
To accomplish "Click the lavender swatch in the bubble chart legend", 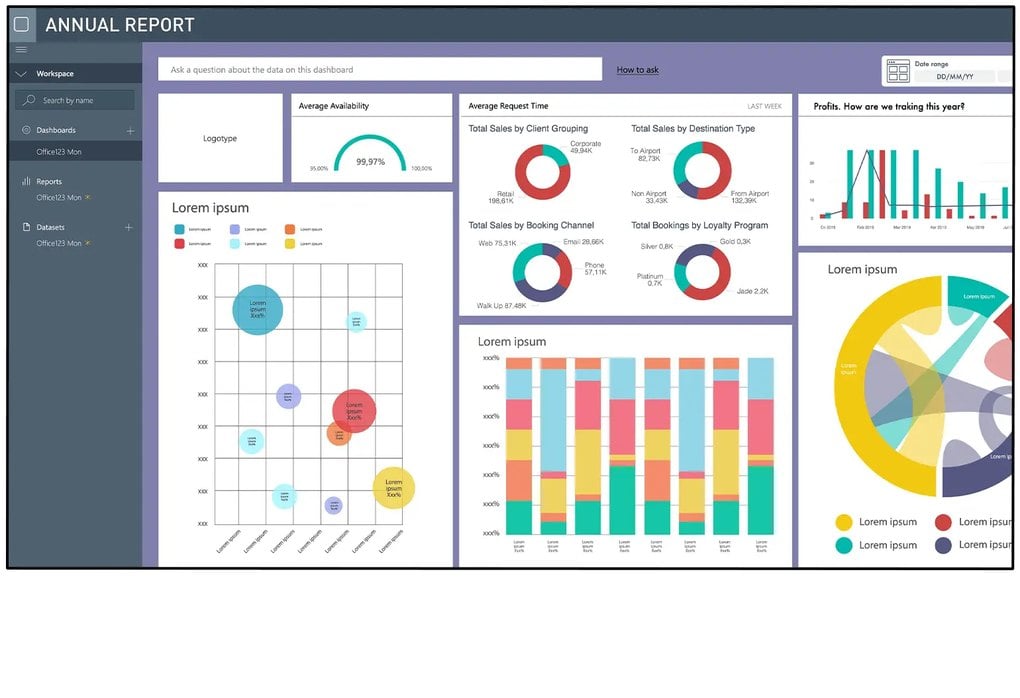I will point(235,229).
